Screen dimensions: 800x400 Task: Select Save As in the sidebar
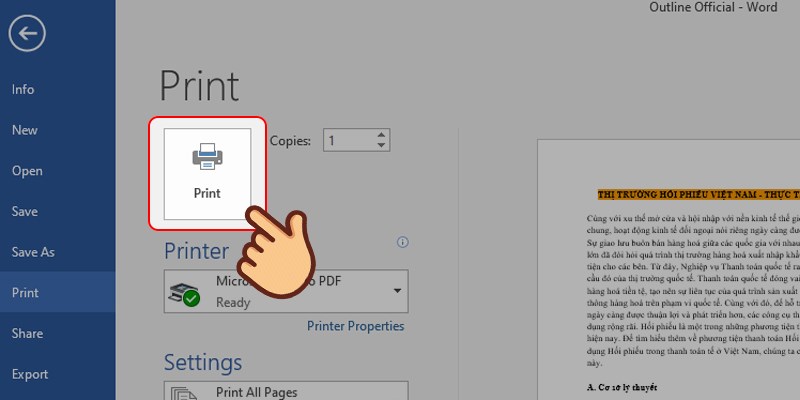pos(33,252)
